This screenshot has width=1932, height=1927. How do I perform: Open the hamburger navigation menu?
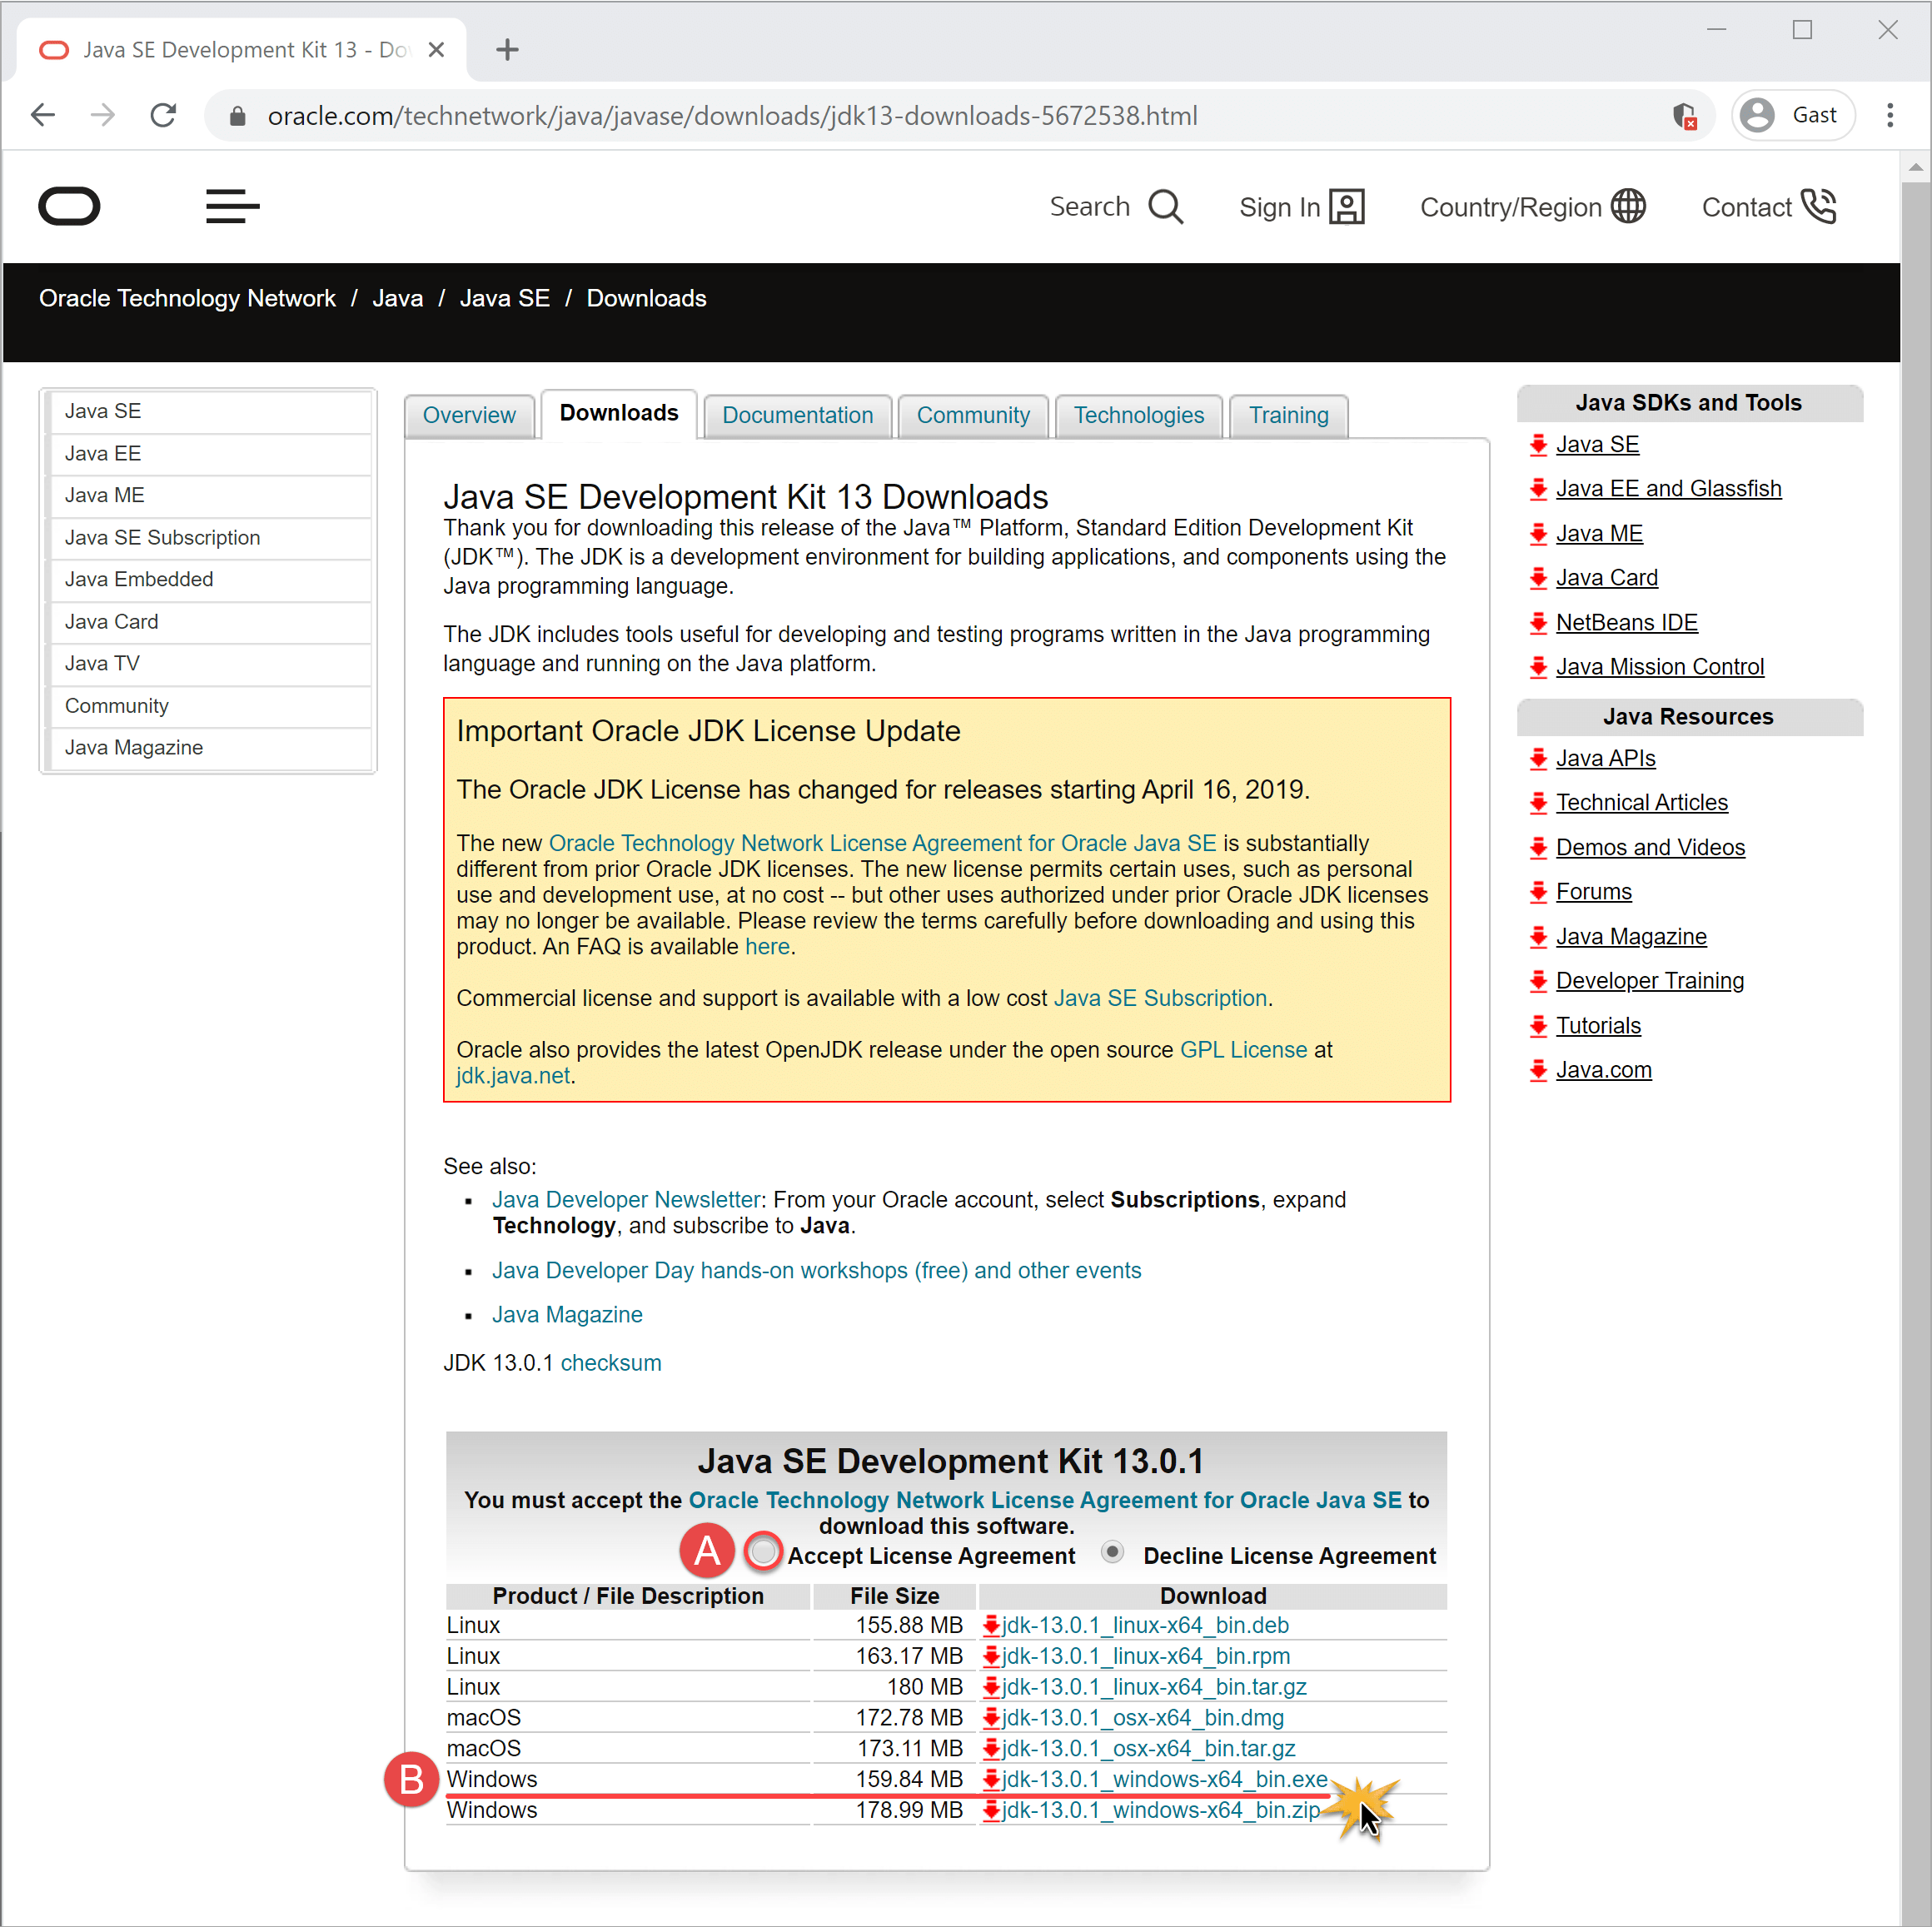(232, 206)
